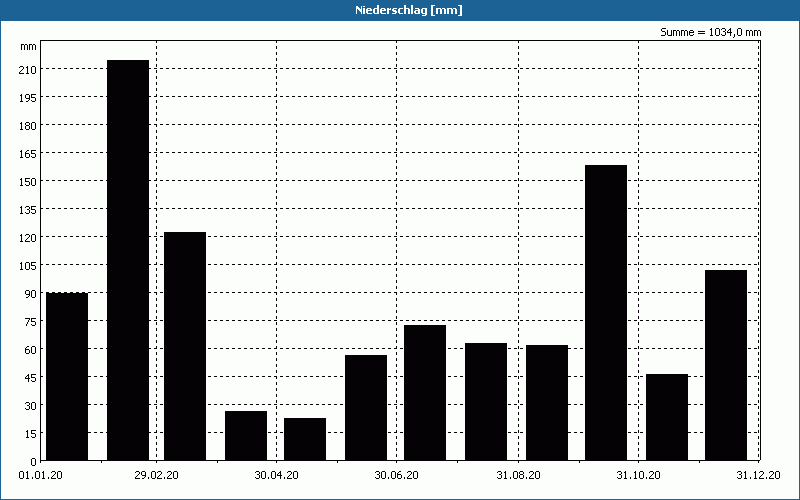800x500 pixels.
Task: Select the June bar near 57 mm
Action: 366,408
